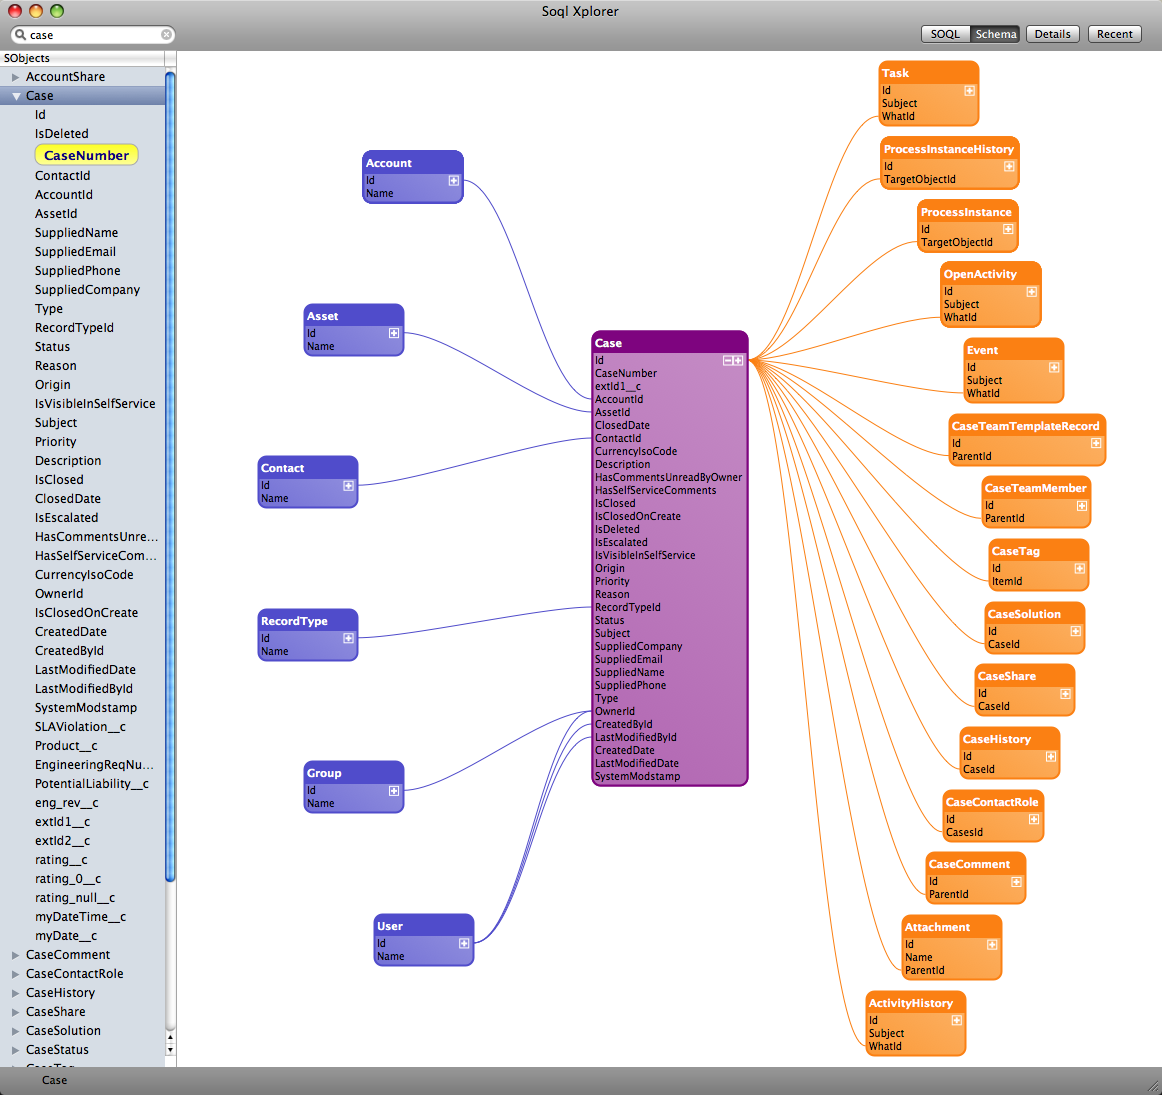This screenshot has height=1095, width=1162.
Task: Collapse the Case tree item
Action: coord(16,96)
